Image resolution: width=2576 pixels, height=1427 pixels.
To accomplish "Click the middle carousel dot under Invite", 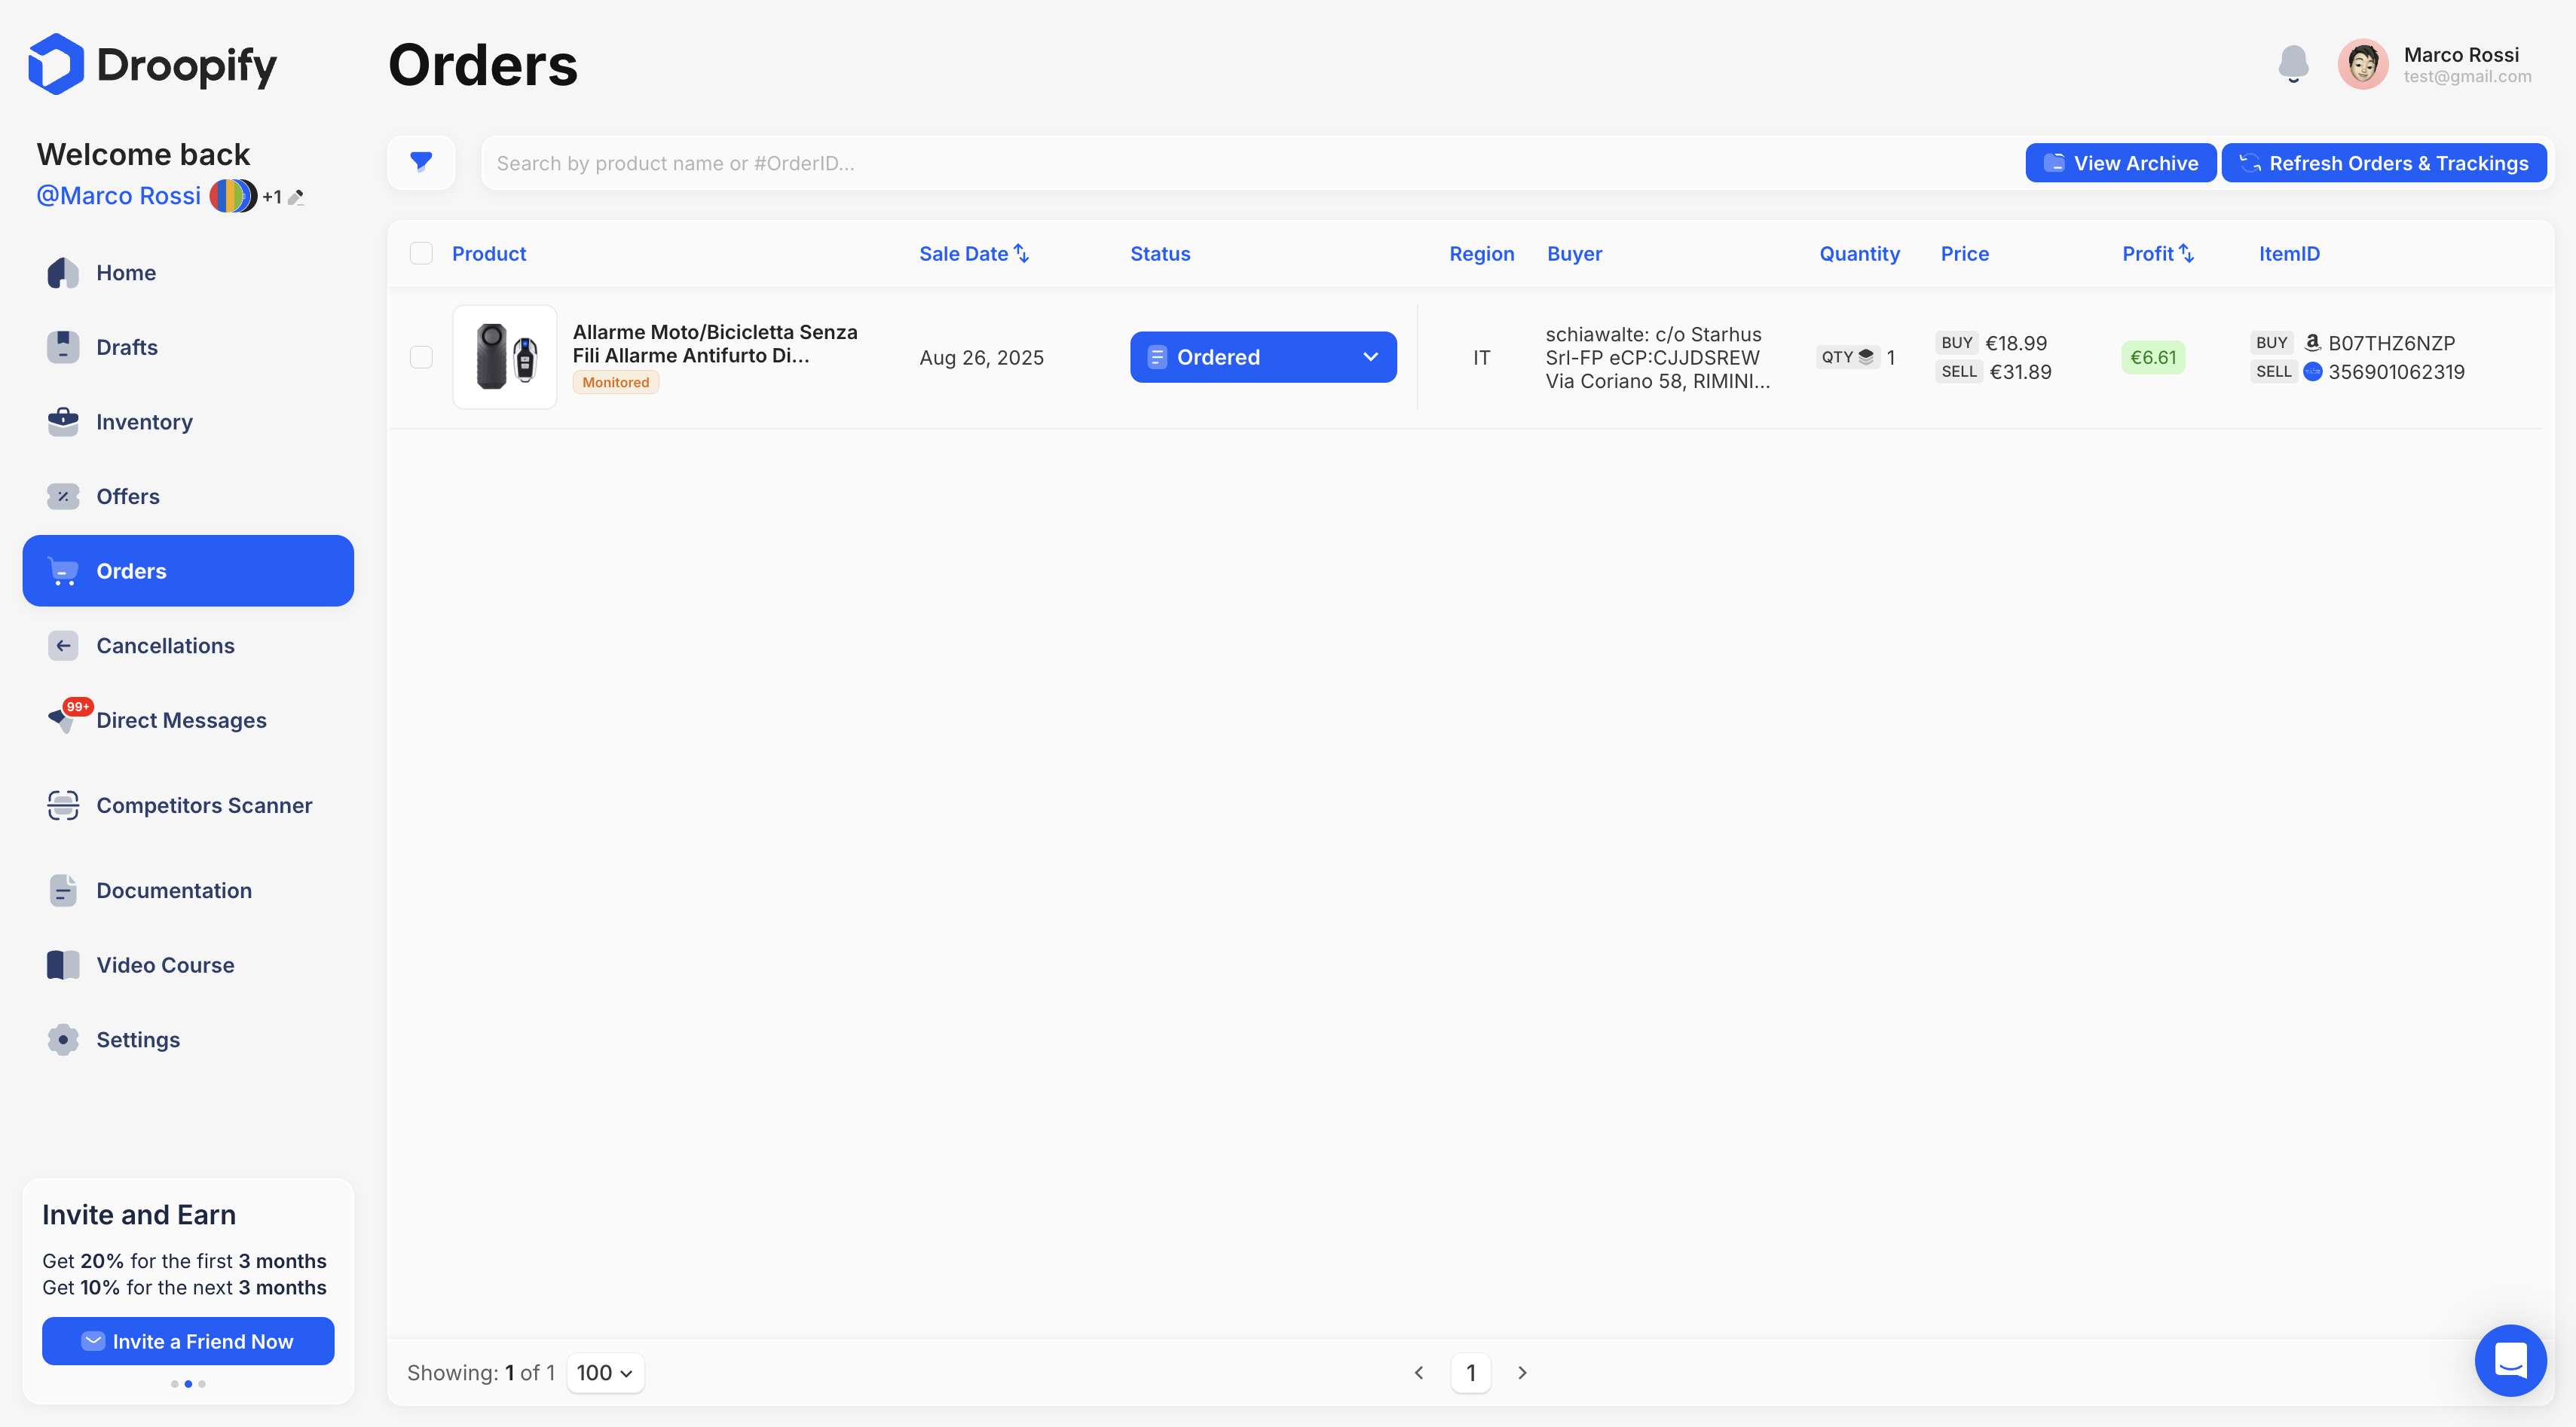I will pos(188,1384).
